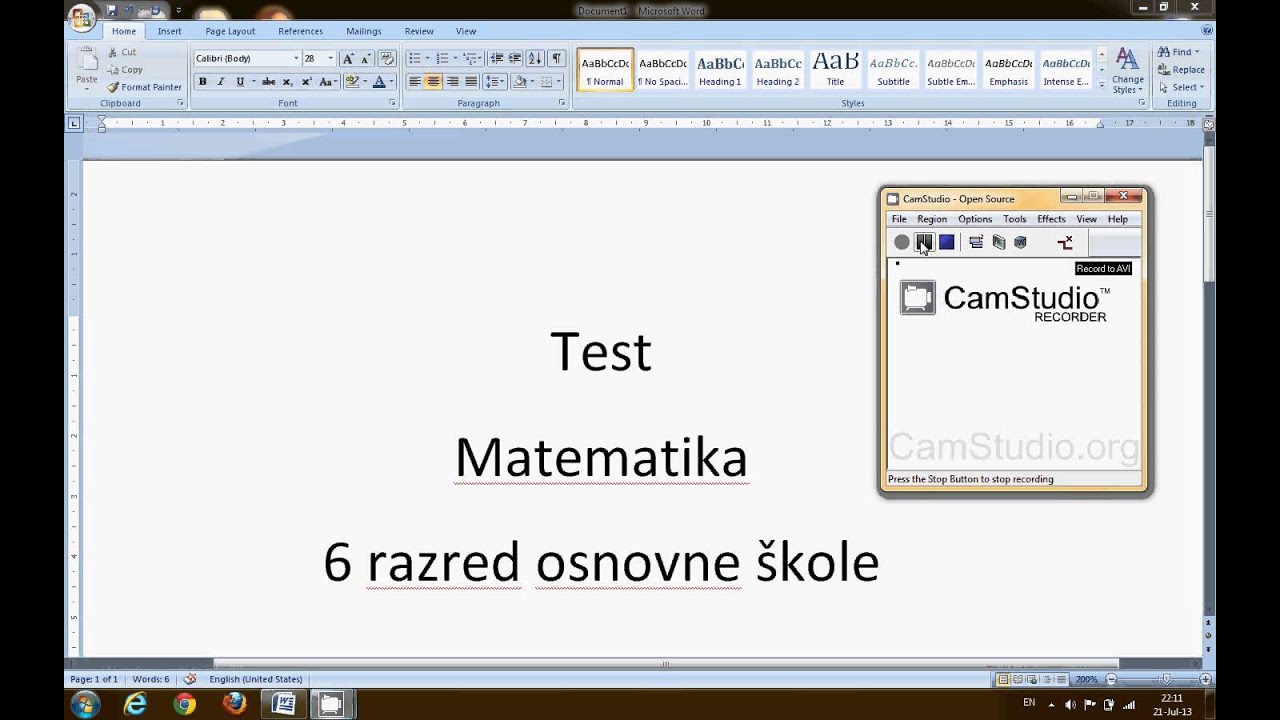Click the Grow Font icon
This screenshot has height=720, width=1280.
point(348,59)
